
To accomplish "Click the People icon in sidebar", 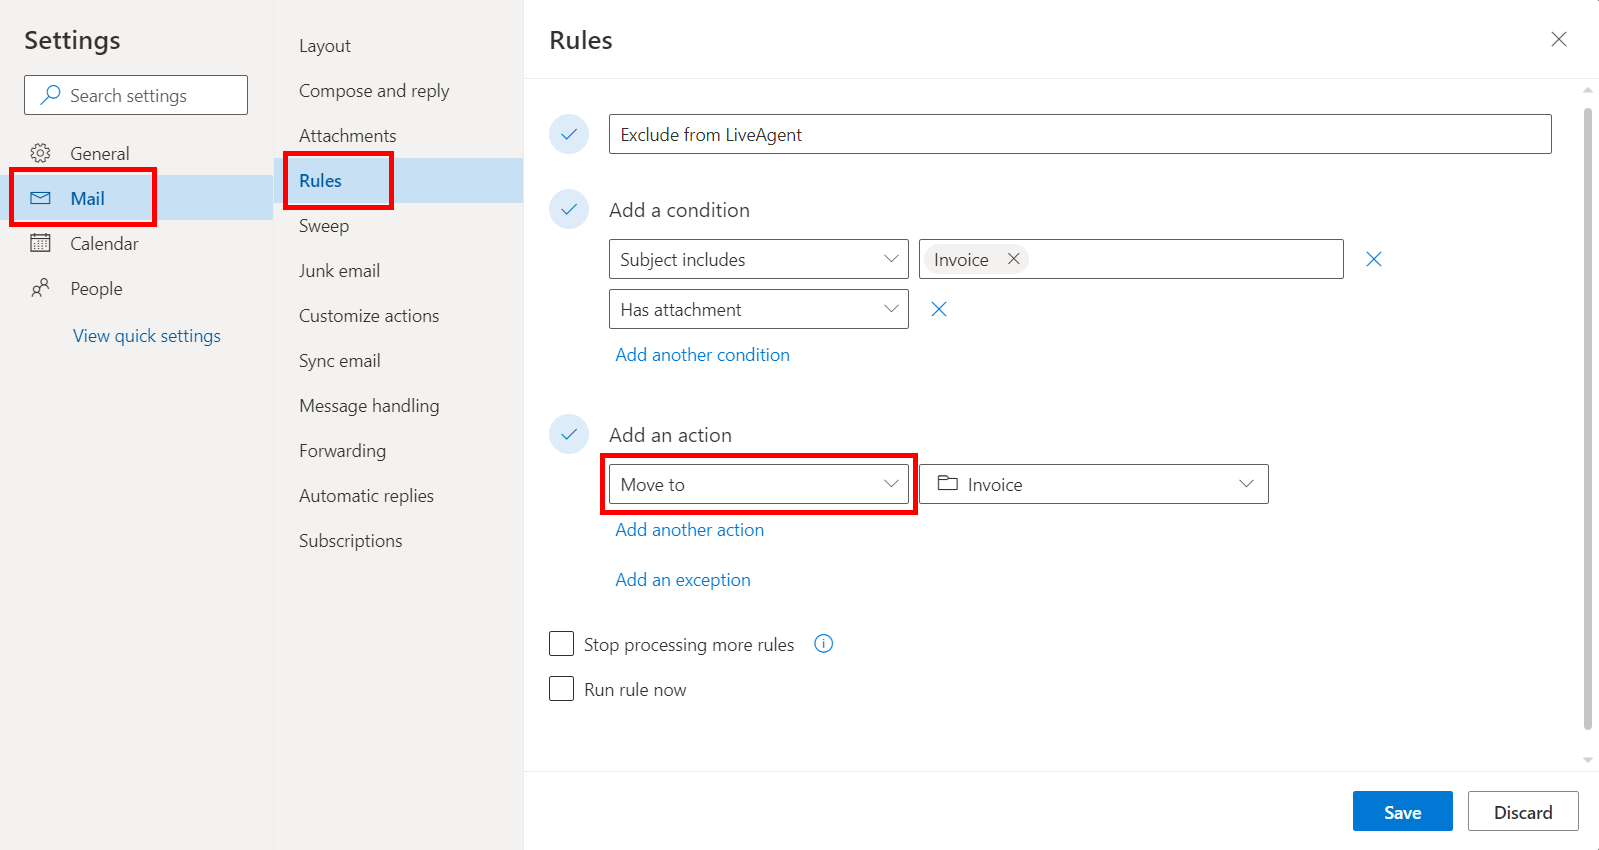I will [x=40, y=288].
